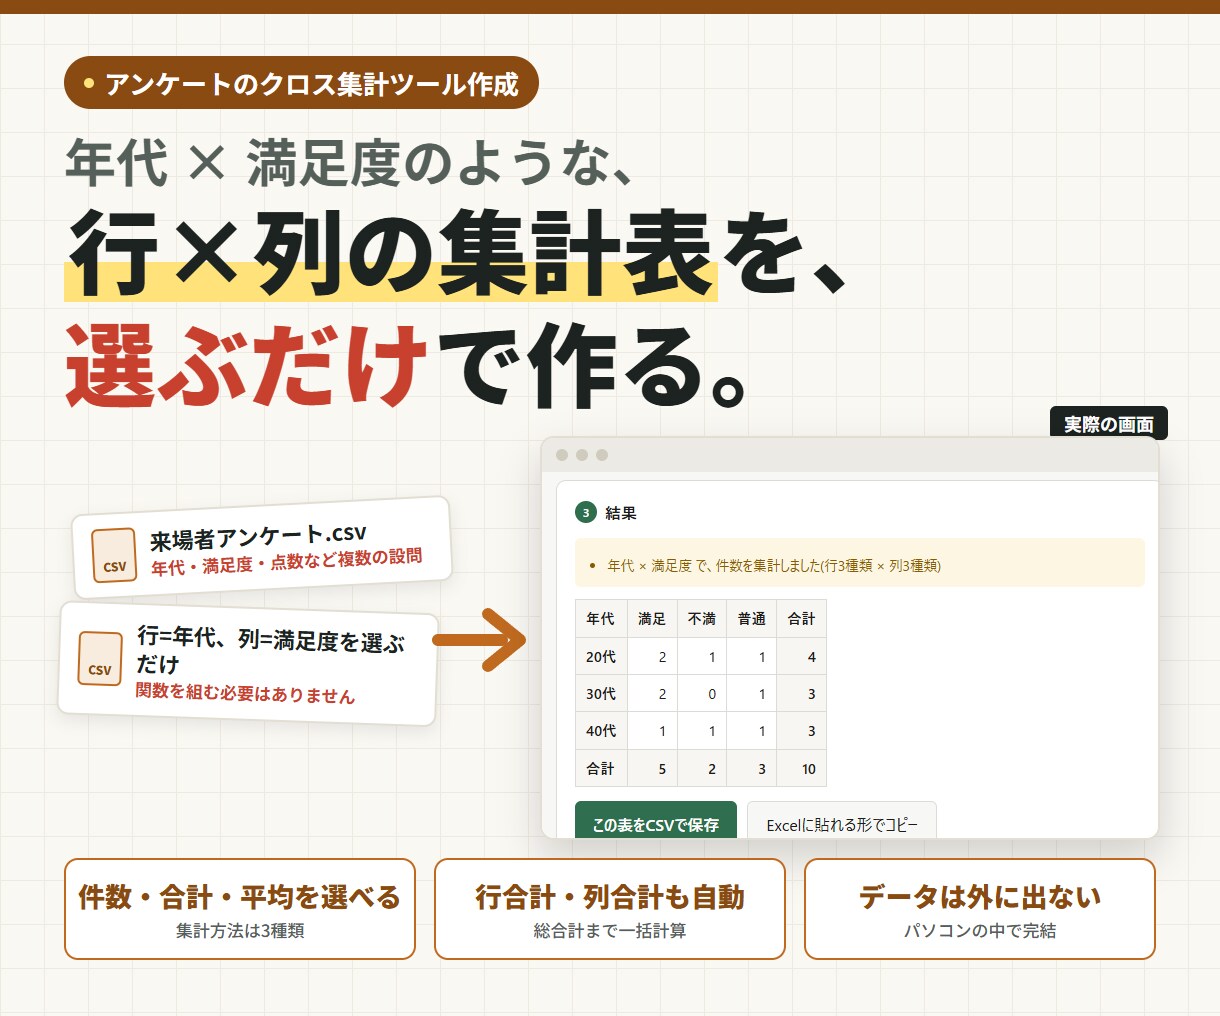Click the 結果 section heading
Screen dimensions: 1220x1016
pyautogui.click(x=621, y=513)
